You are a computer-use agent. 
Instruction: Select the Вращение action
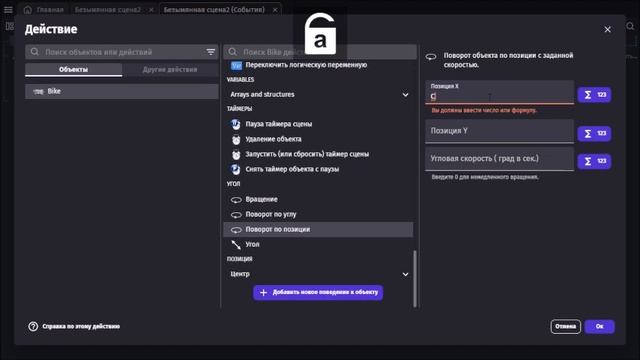pos(318,199)
